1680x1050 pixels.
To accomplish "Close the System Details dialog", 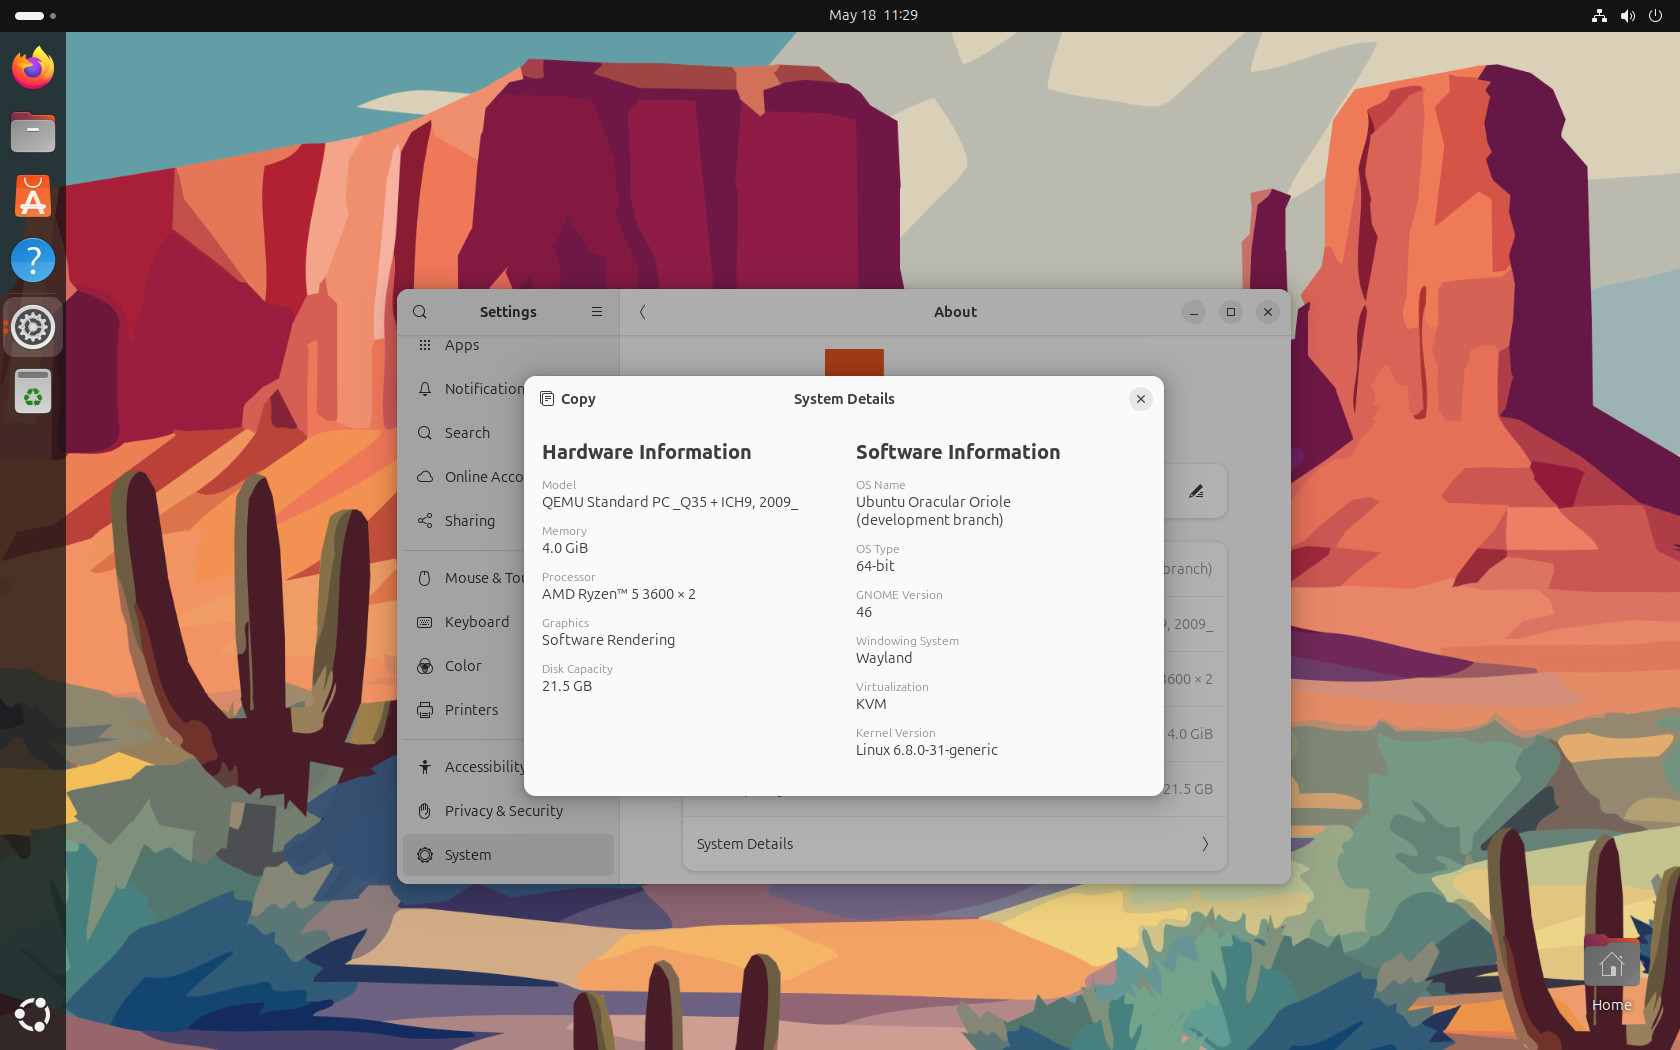I will point(1140,399).
